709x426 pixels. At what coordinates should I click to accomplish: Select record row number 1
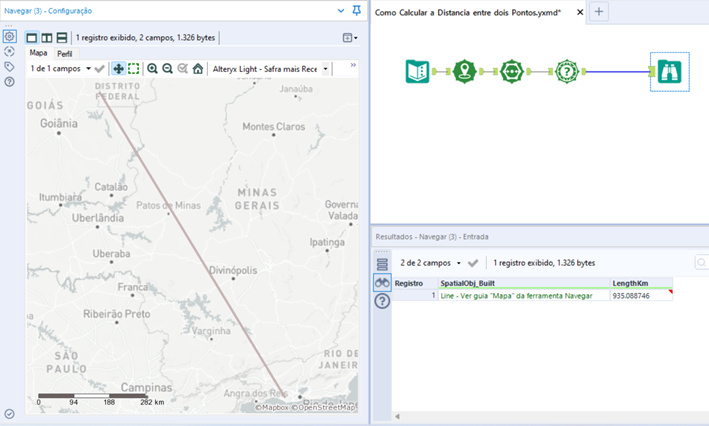point(415,295)
